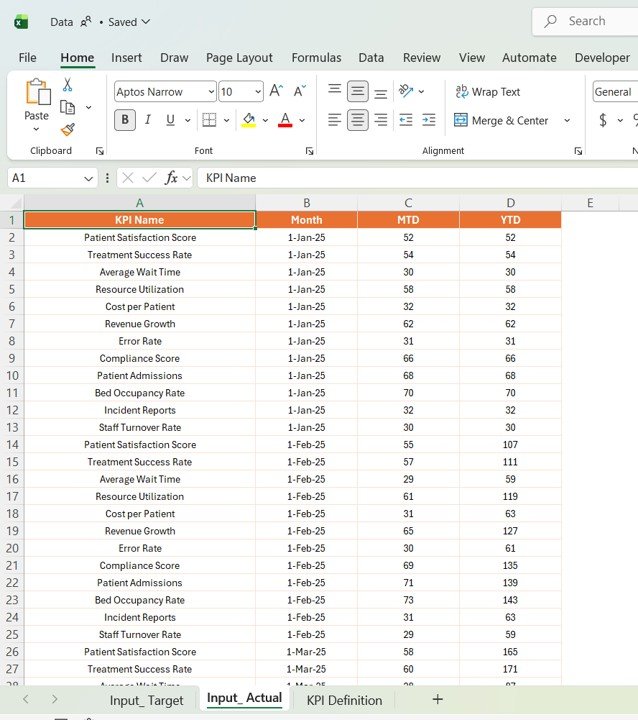
Task: Click the Borders icon
Action: (x=209, y=120)
